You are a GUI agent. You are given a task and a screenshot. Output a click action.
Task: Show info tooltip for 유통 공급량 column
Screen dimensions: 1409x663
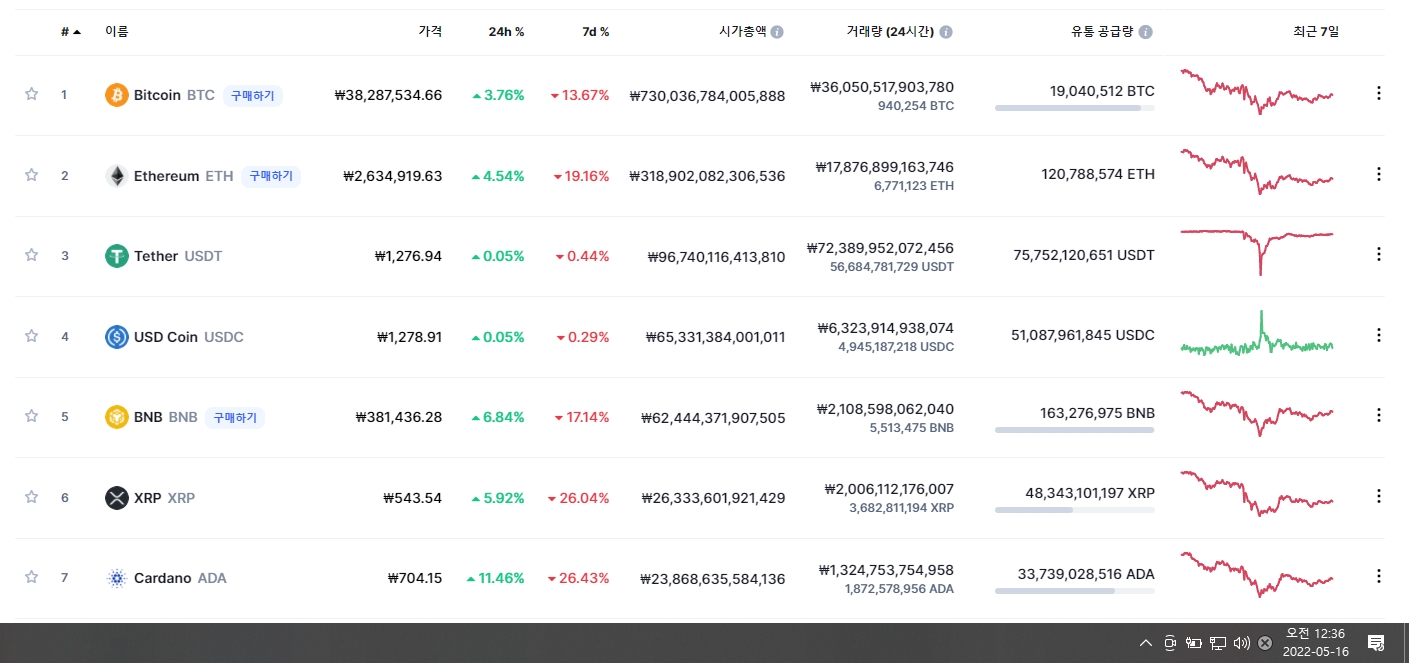click(x=1146, y=32)
